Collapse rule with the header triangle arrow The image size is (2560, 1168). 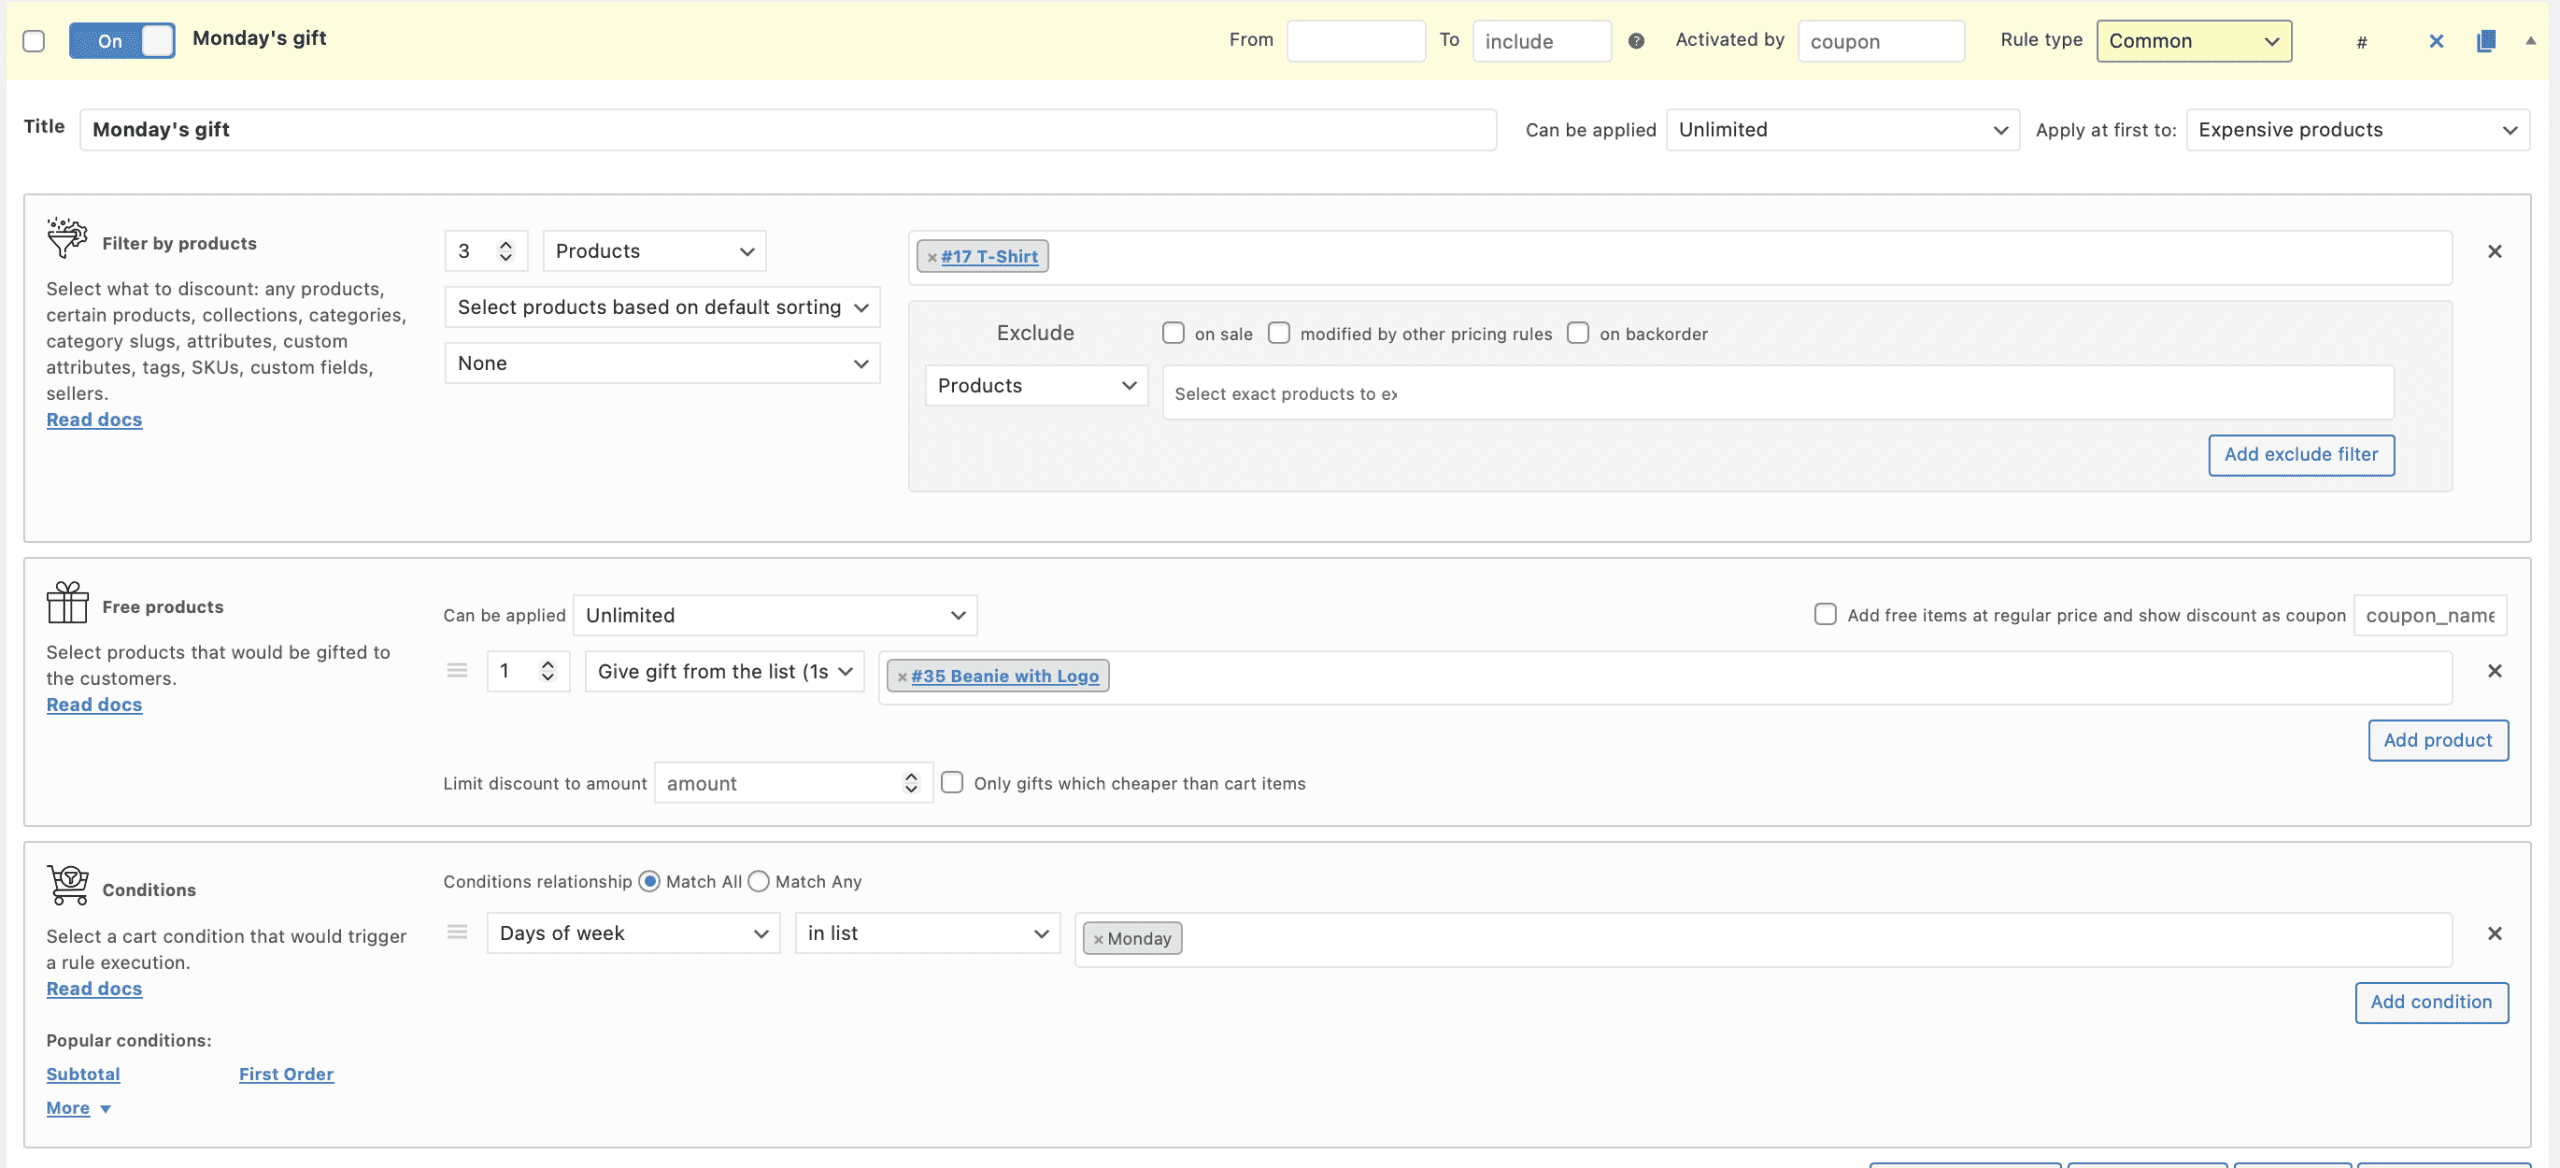tap(2531, 41)
